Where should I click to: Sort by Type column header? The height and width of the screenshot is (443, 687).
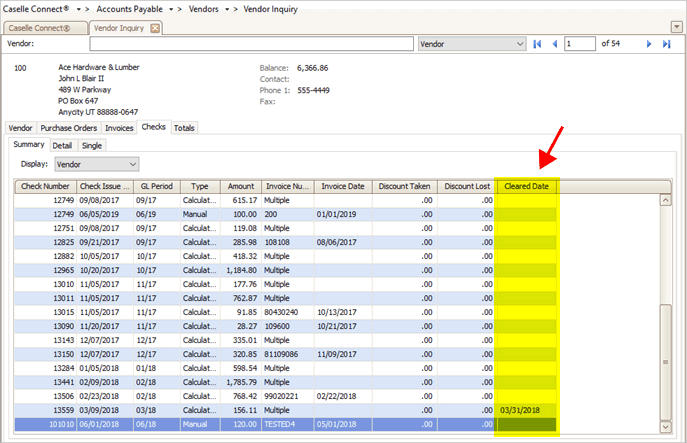click(x=200, y=186)
